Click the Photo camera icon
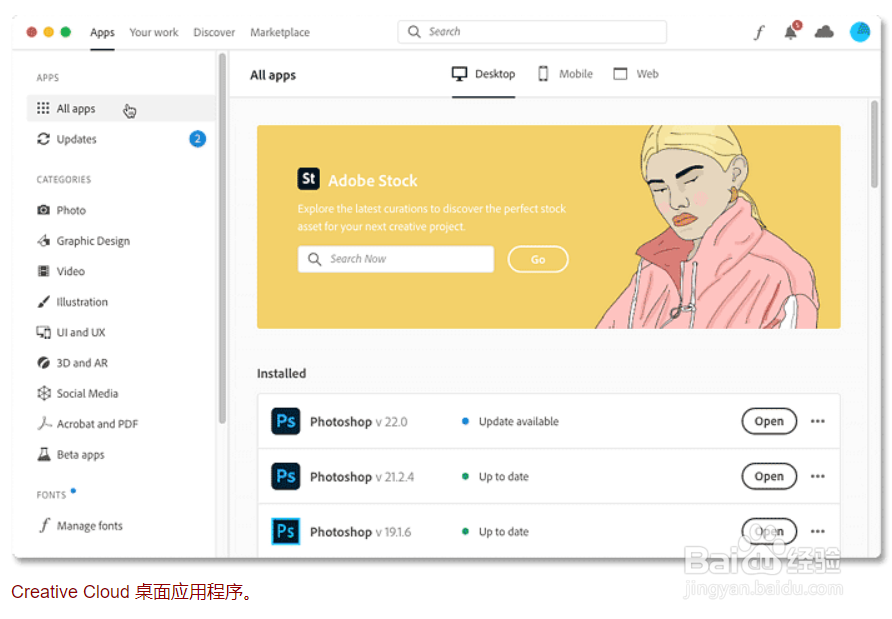The width and height of the screenshot is (892, 619). (43, 210)
